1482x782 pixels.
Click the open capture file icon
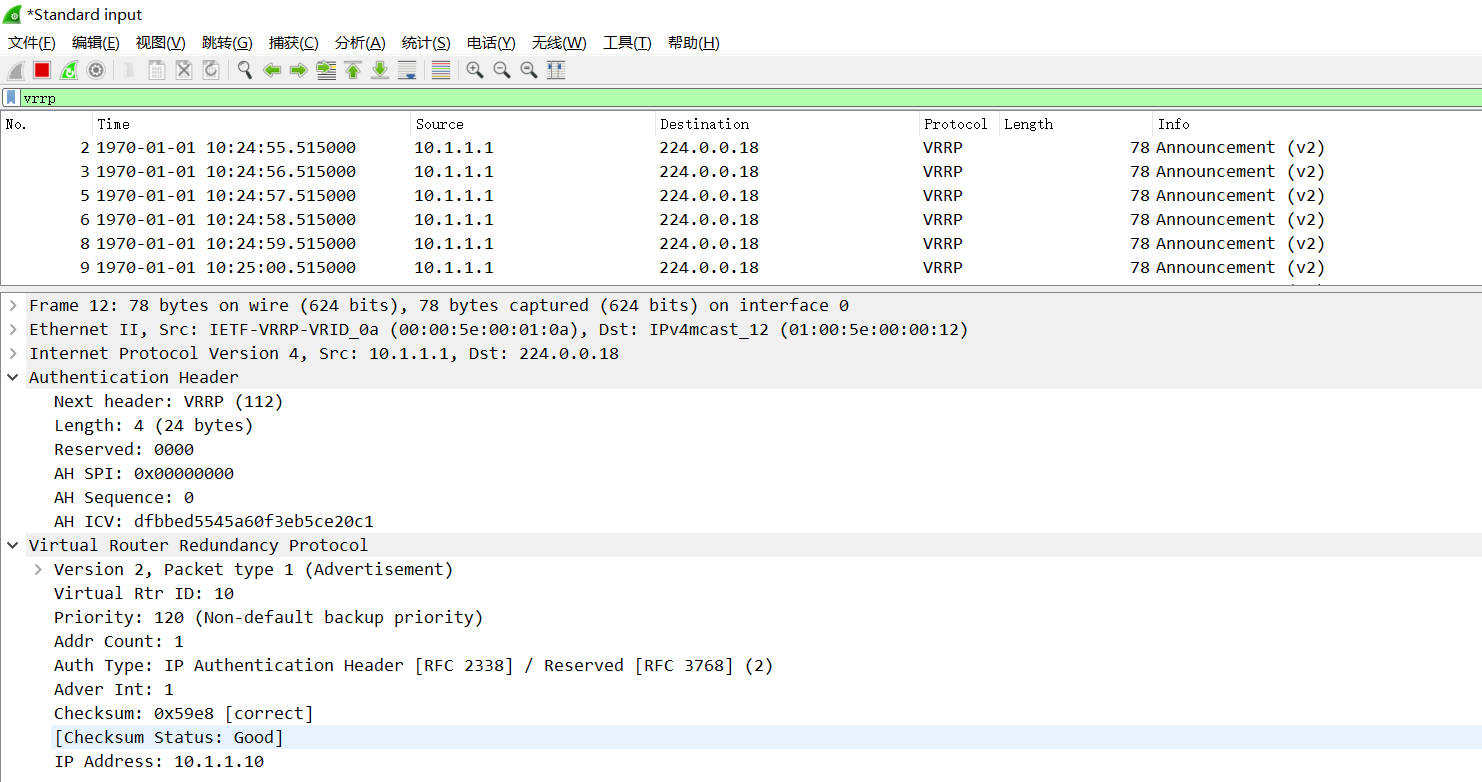[x=130, y=70]
